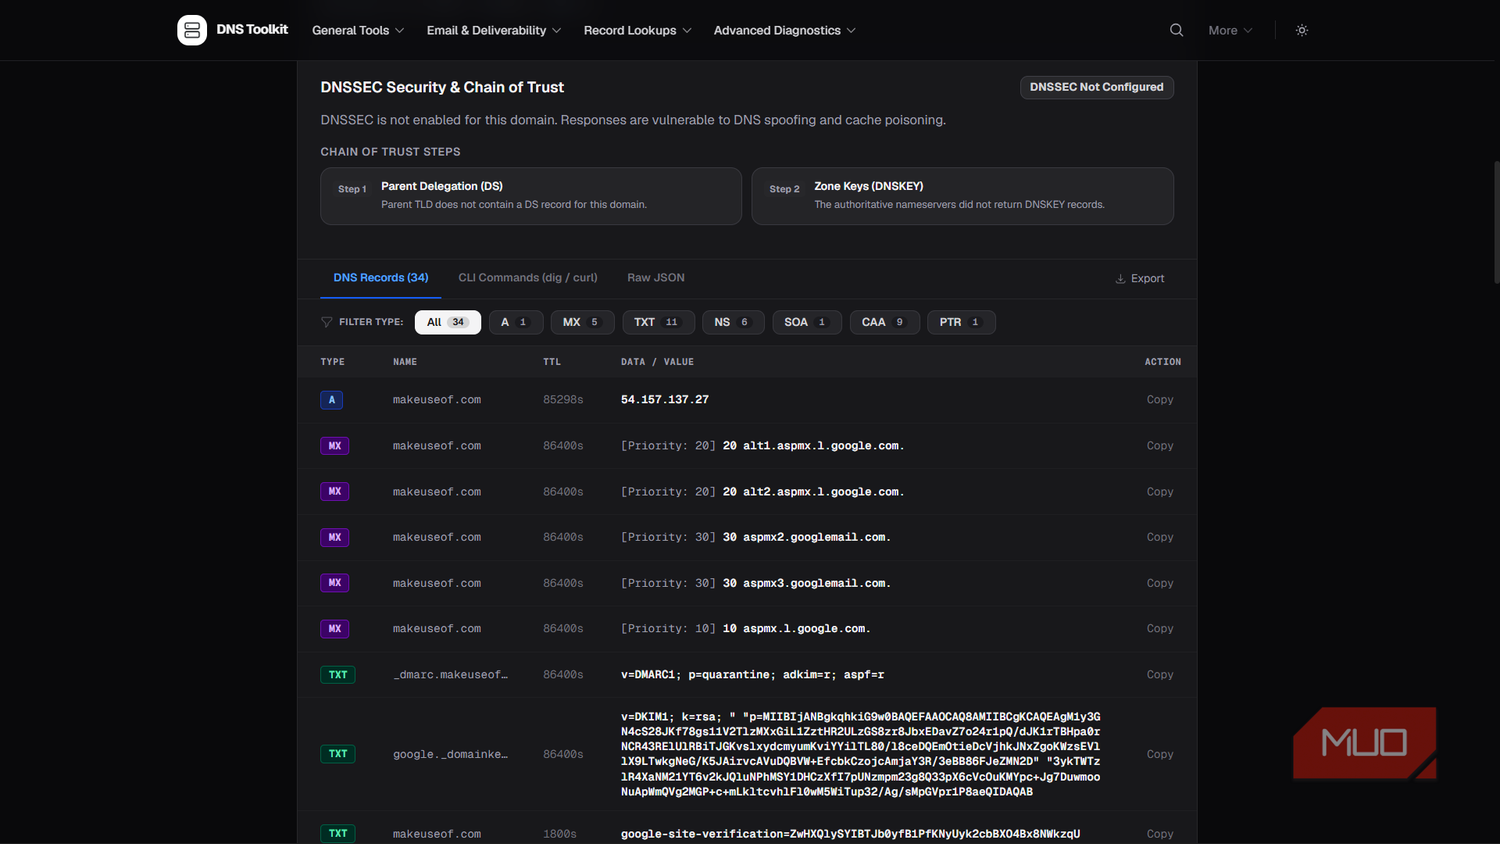Filter records by NS type

coord(733,322)
